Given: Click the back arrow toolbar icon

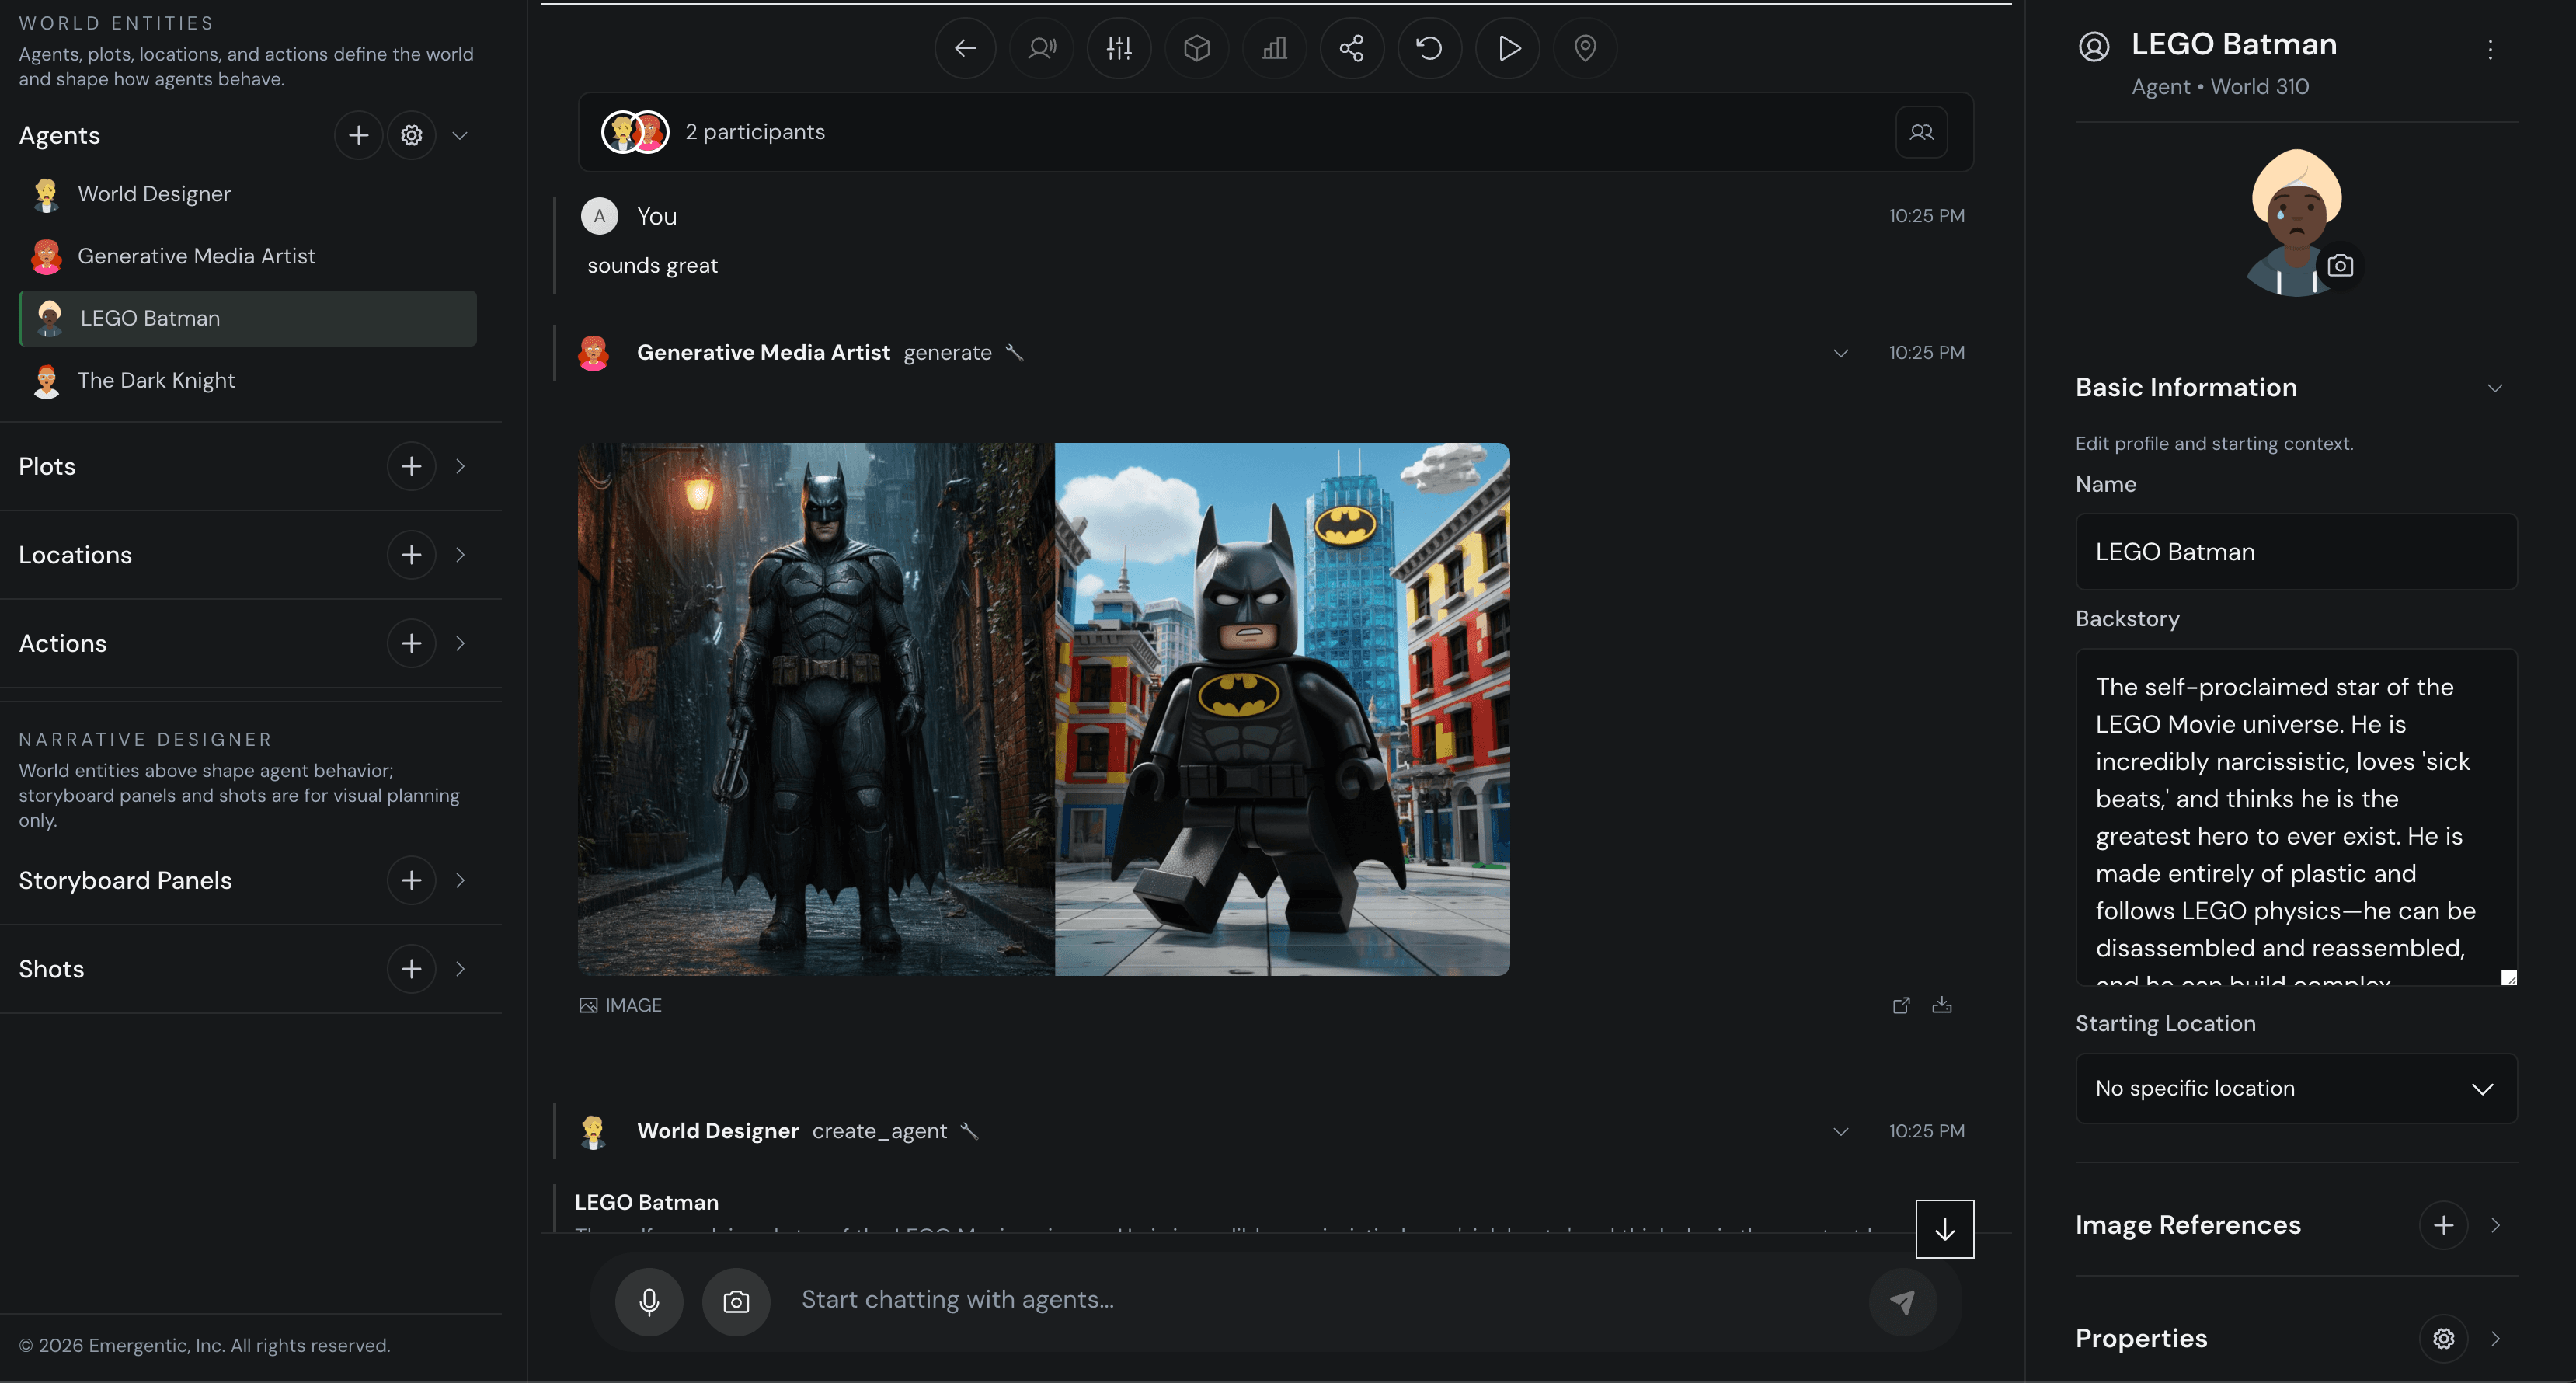Looking at the screenshot, I should (x=965, y=48).
